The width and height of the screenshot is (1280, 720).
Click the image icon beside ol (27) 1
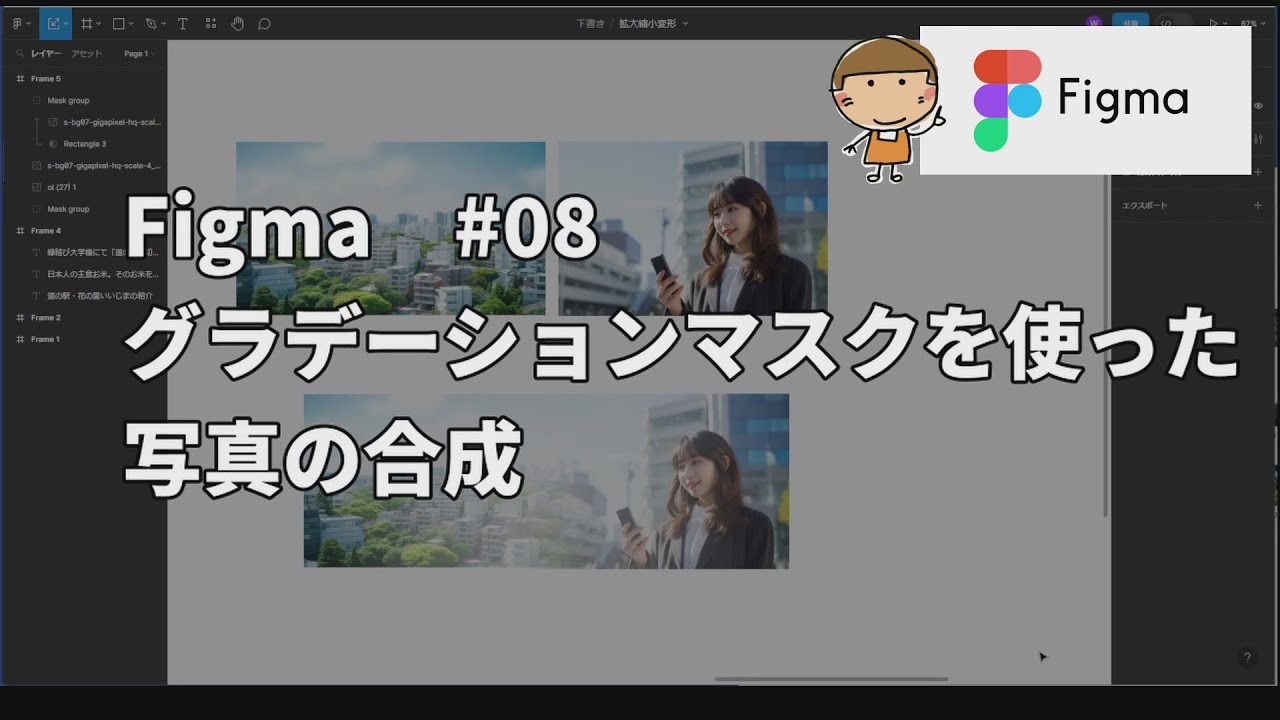pyautogui.click(x=37, y=187)
